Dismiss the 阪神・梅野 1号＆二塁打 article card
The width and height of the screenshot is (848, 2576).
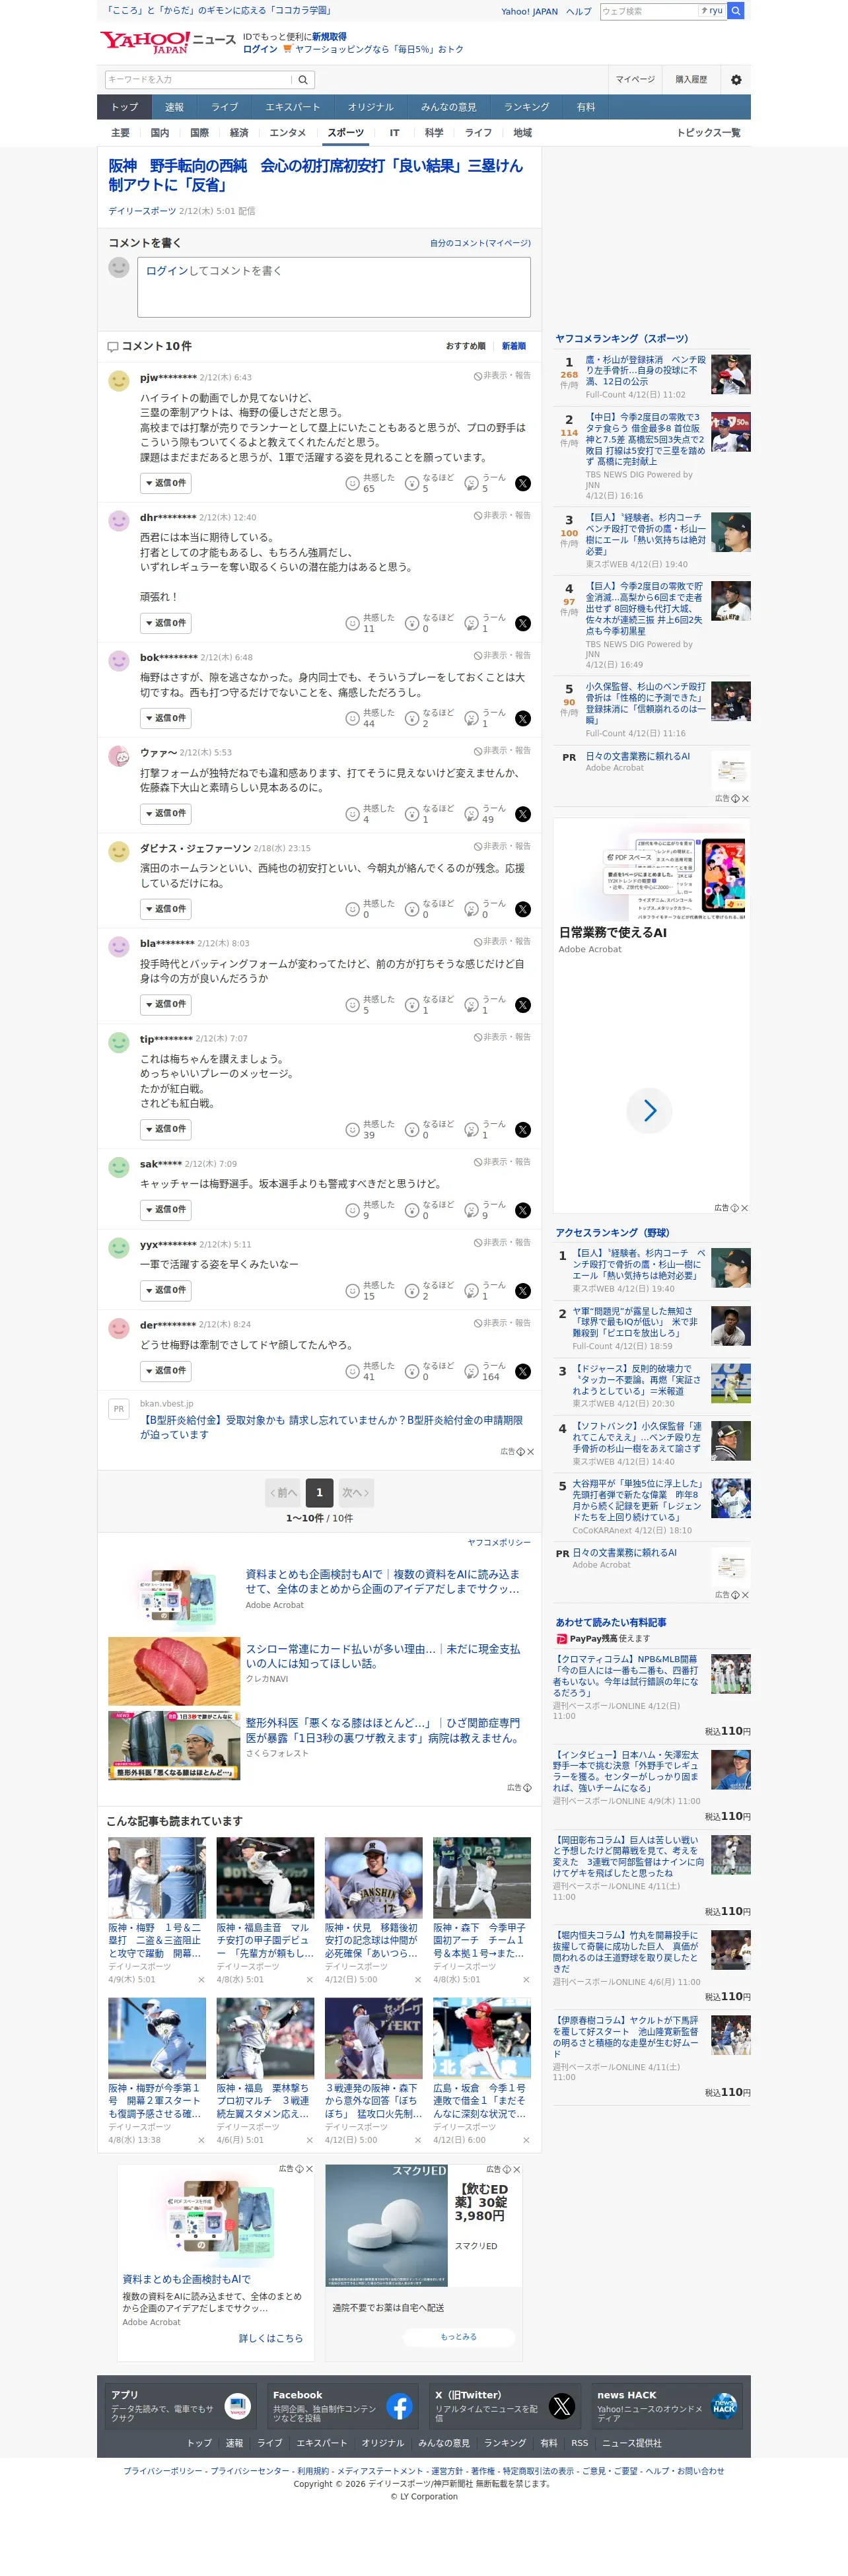click(x=201, y=1979)
